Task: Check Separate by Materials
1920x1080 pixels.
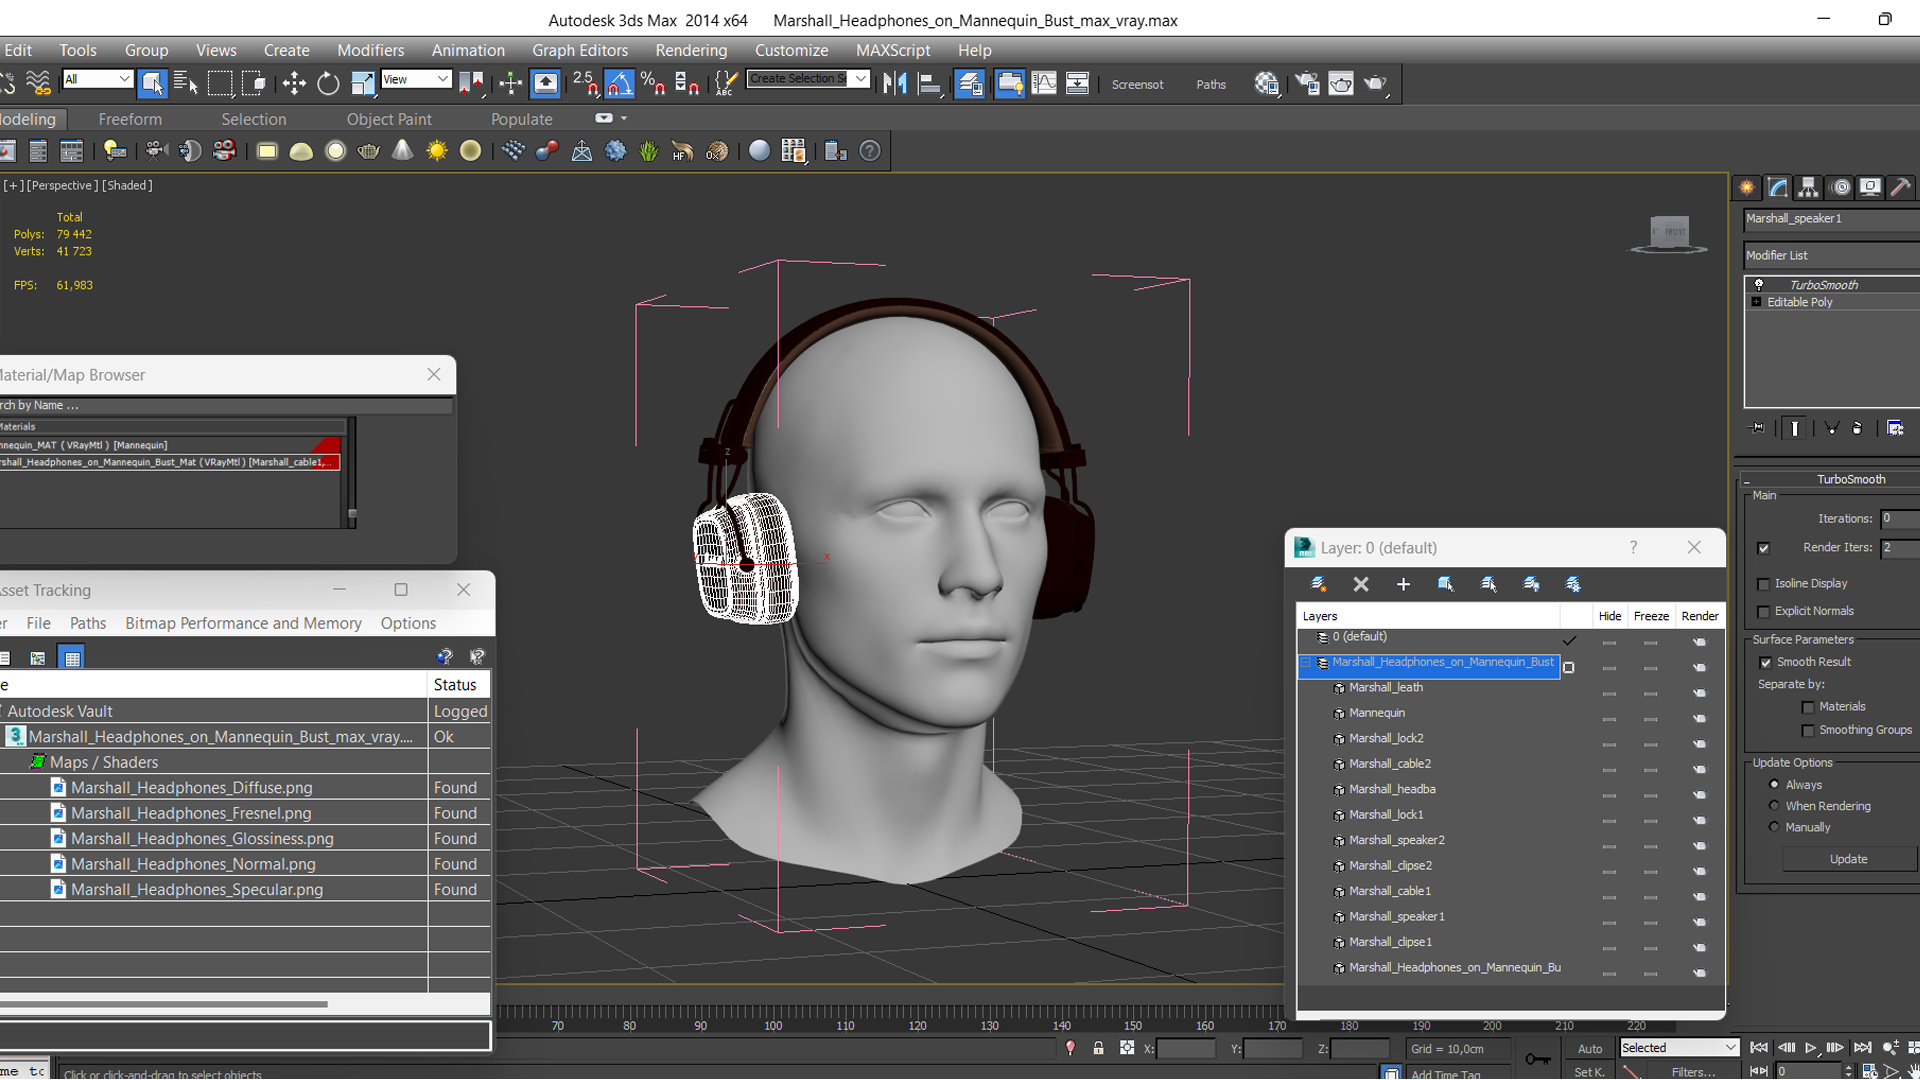Action: (1808, 707)
